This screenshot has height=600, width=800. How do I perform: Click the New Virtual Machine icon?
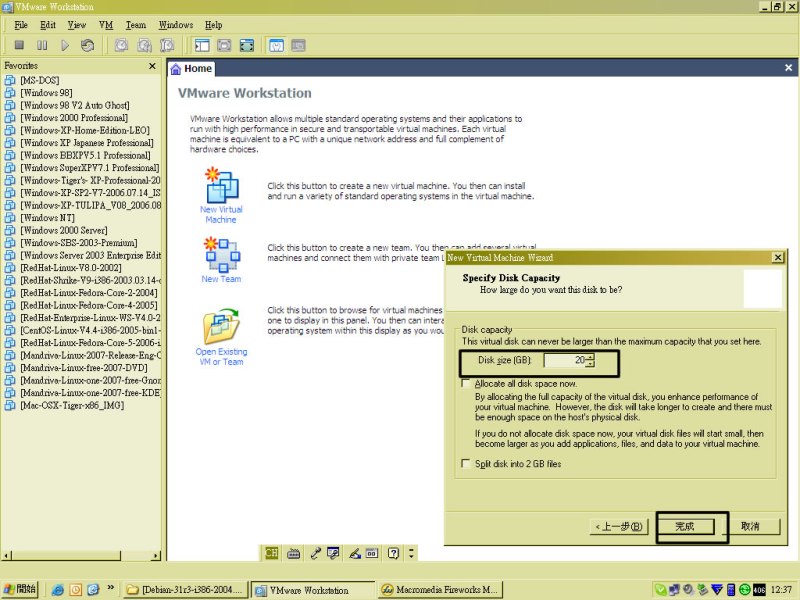coord(221,185)
